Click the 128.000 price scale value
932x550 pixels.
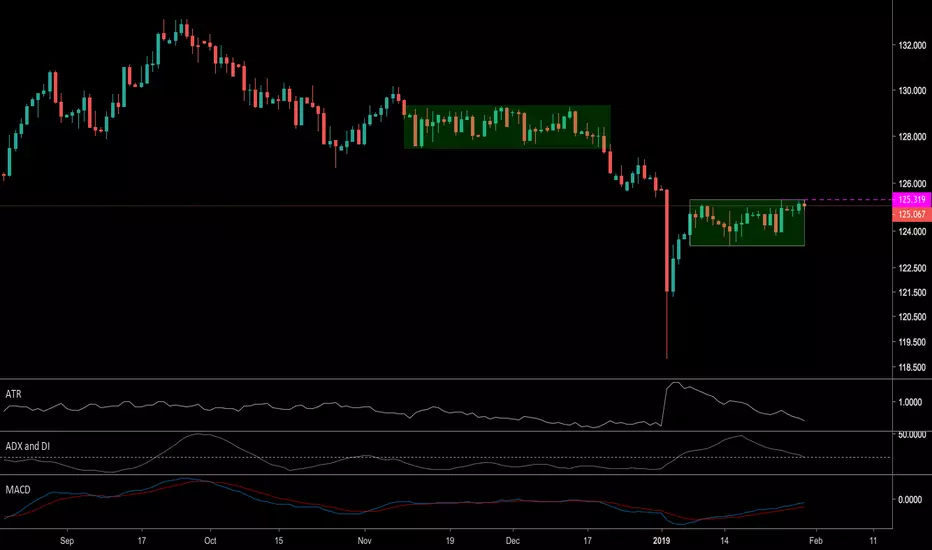tap(912, 137)
